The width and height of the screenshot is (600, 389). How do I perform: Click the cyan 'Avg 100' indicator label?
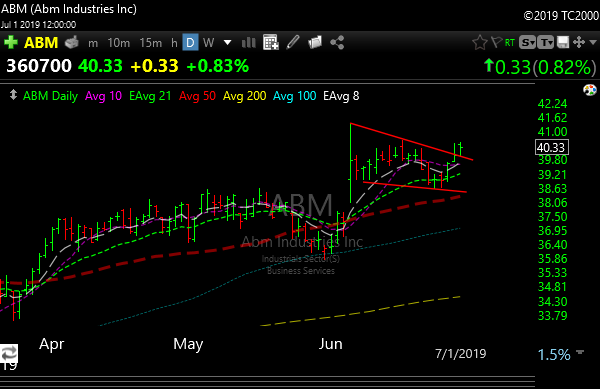tap(295, 96)
